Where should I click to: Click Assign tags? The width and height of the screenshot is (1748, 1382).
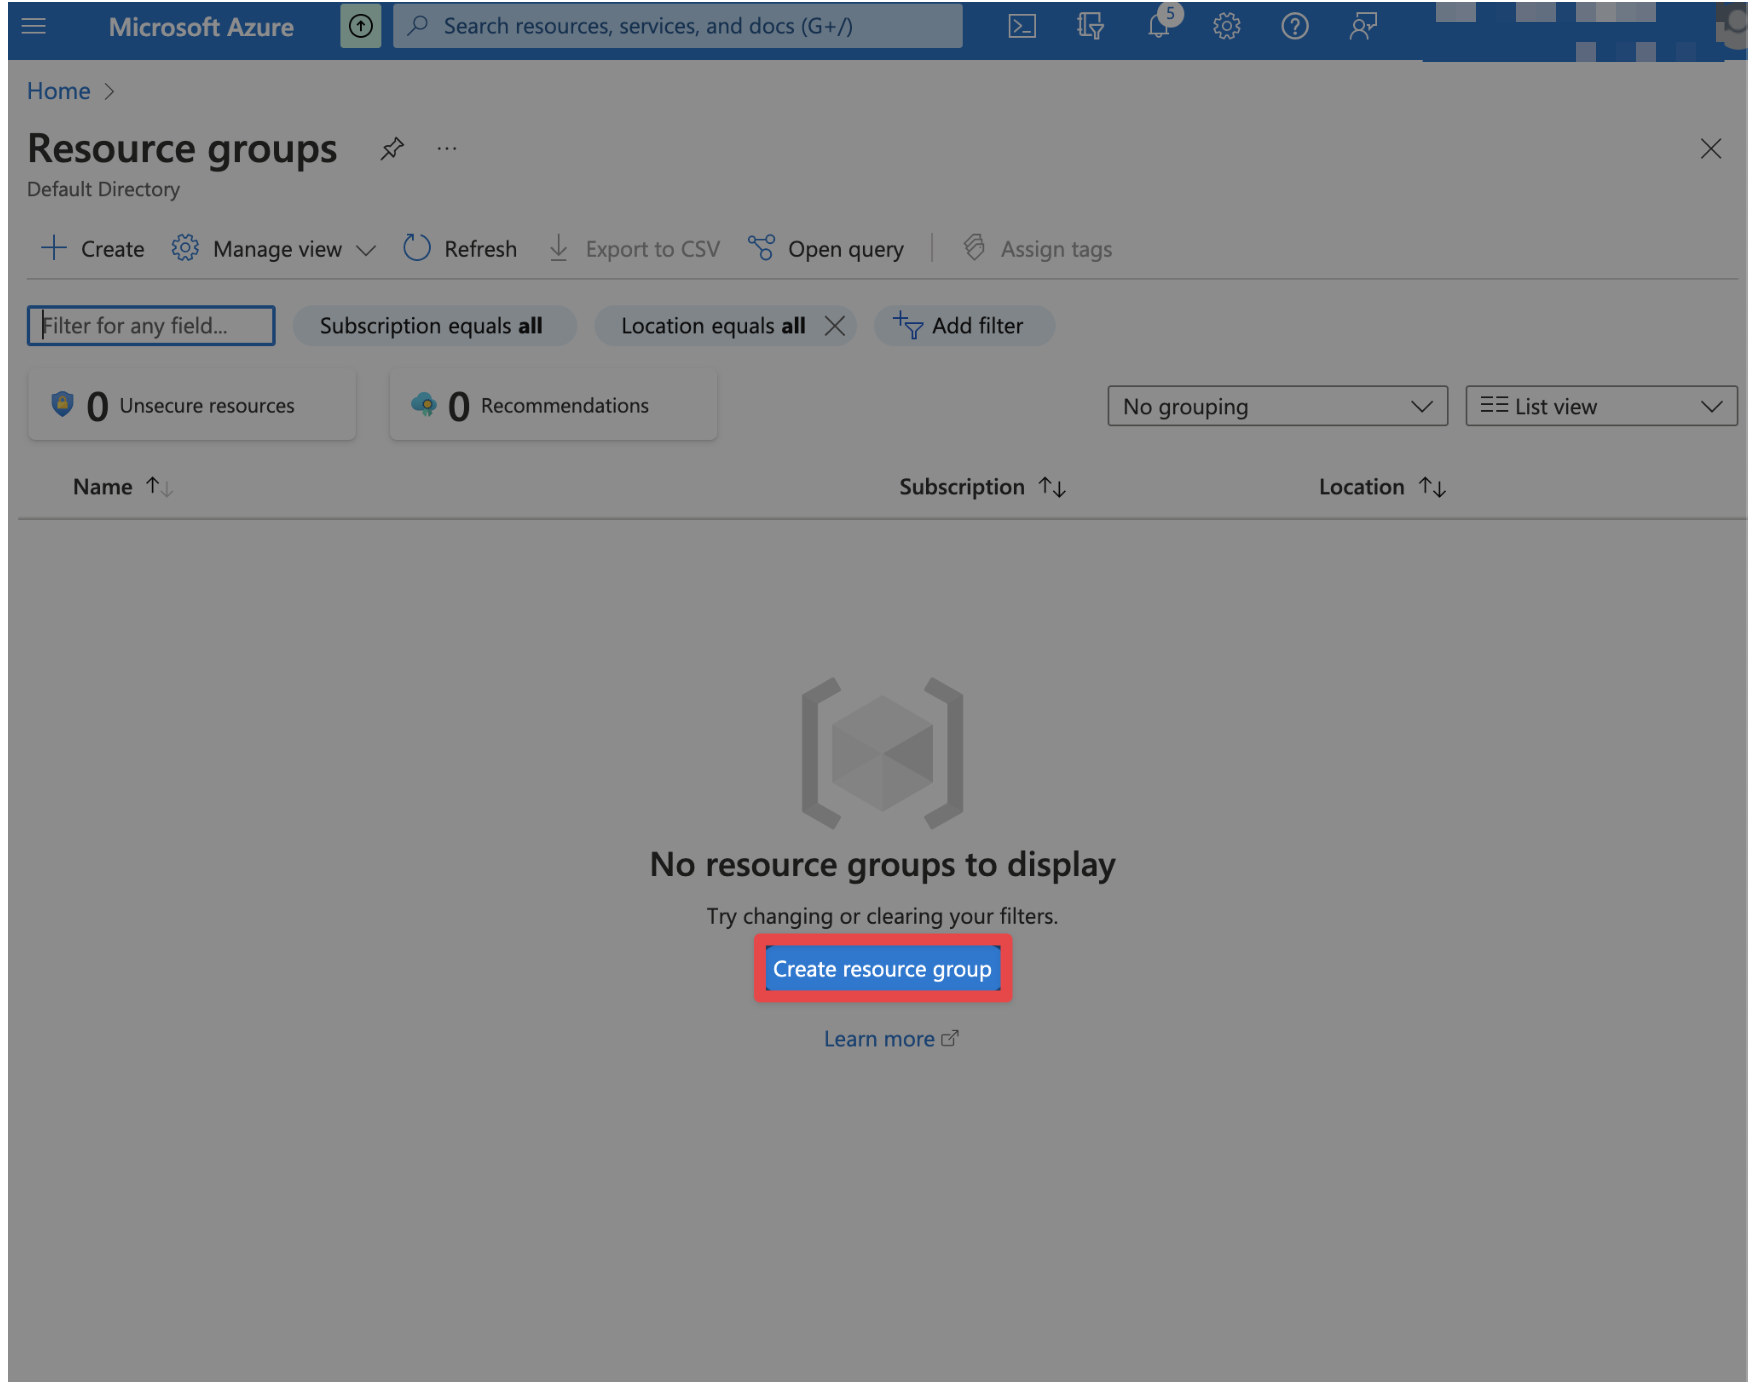1037,249
